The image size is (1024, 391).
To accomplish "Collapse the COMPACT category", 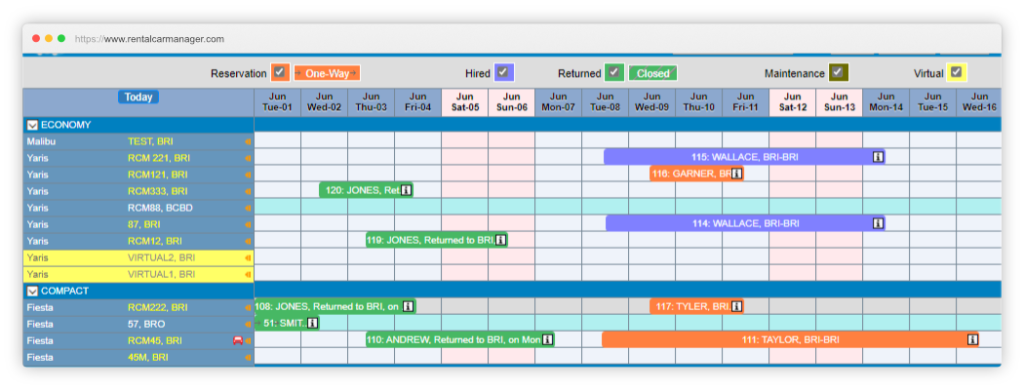I will pos(31,291).
